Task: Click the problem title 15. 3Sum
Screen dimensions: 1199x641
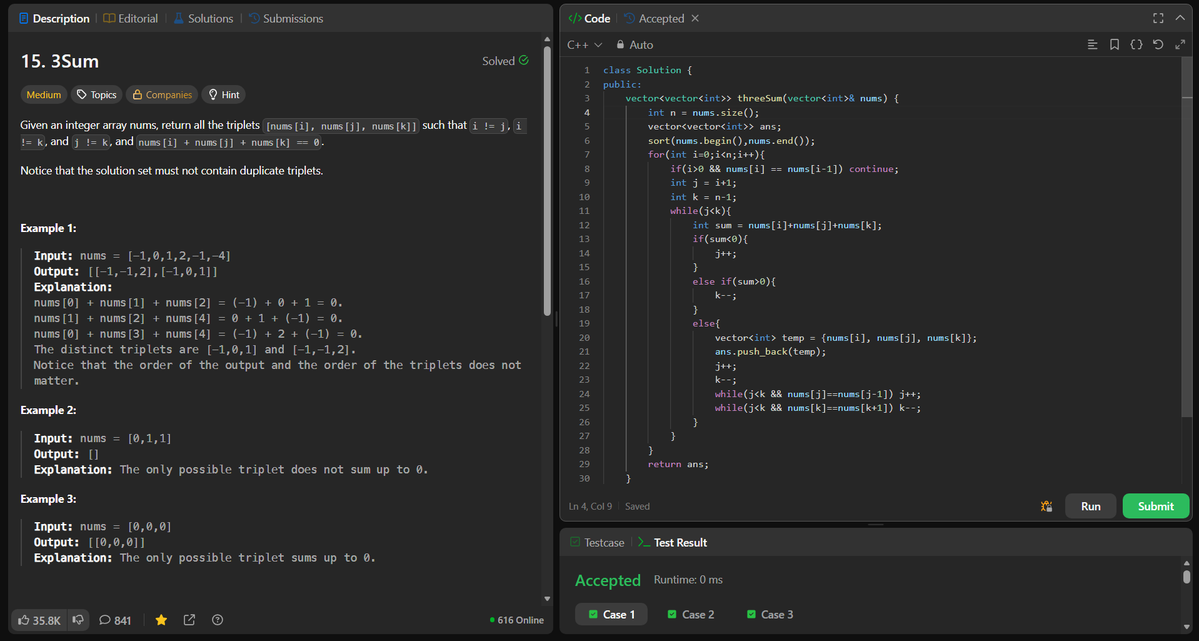Action: 60,61
